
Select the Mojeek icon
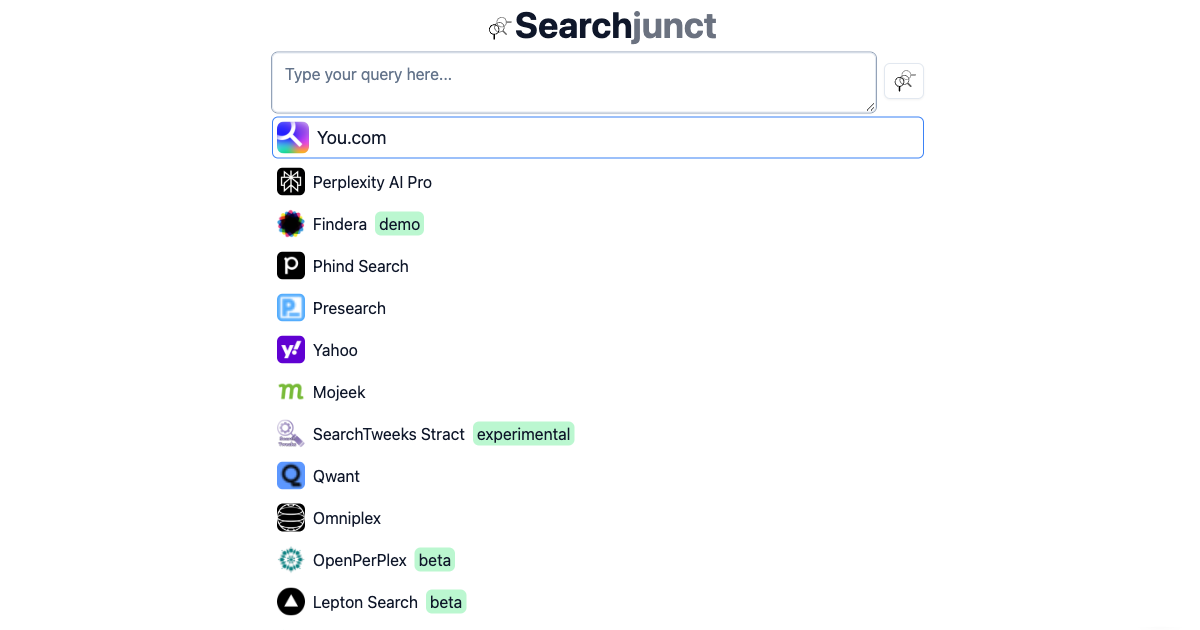[x=290, y=391]
